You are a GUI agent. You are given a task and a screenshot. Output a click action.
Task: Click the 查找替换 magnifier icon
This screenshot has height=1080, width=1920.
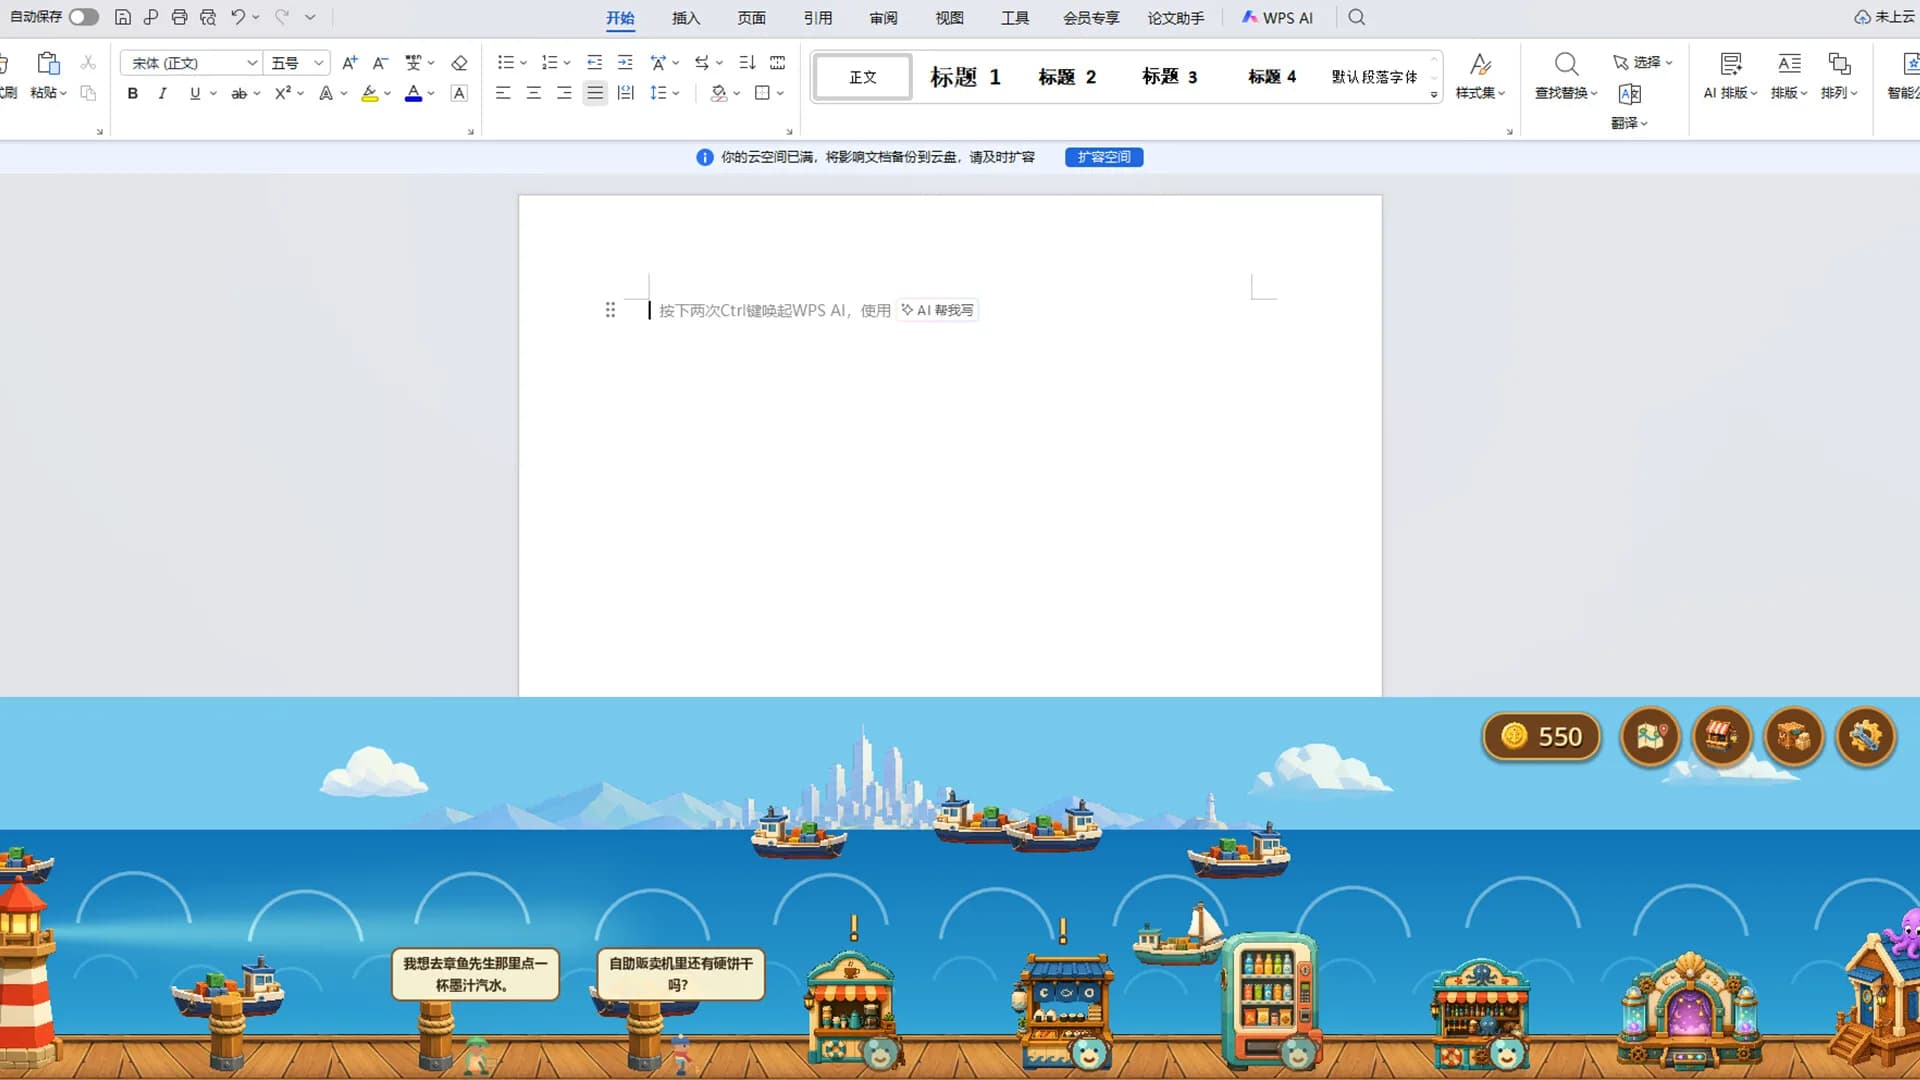(1566, 65)
